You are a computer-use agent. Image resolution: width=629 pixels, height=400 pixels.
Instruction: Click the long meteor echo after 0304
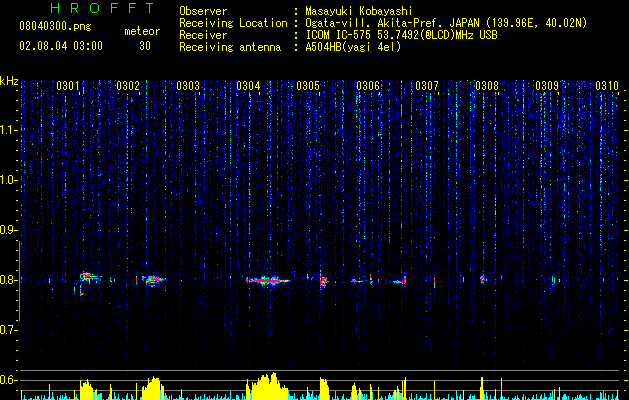click(x=268, y=280)
